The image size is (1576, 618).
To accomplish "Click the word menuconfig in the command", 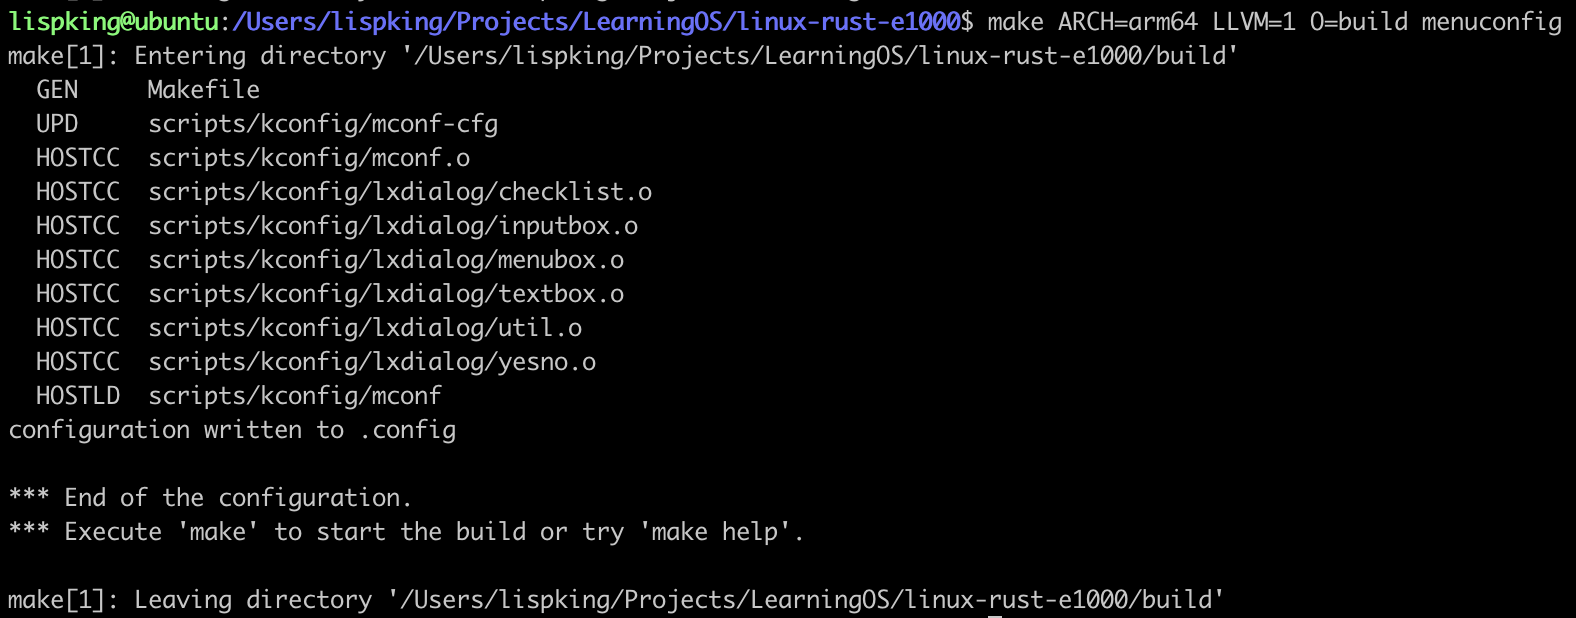I will tap(1490, 21).
